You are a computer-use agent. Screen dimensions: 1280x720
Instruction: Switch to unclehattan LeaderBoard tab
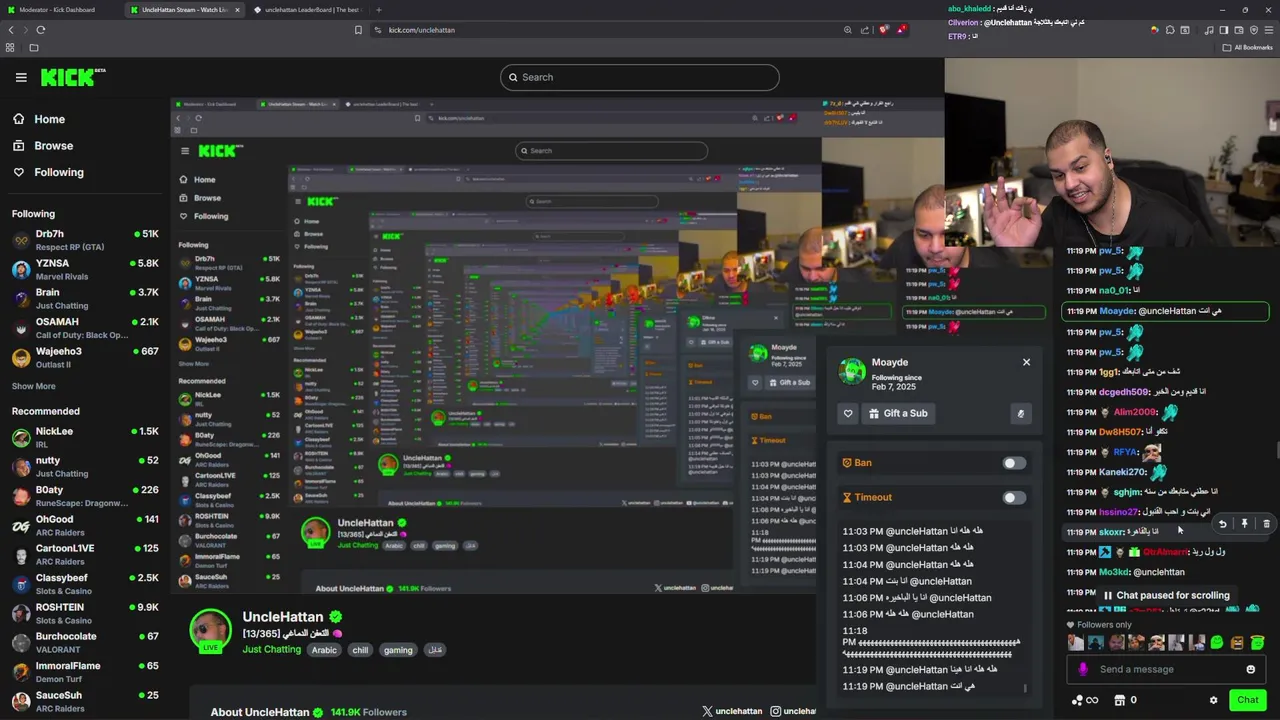[308, 10]
